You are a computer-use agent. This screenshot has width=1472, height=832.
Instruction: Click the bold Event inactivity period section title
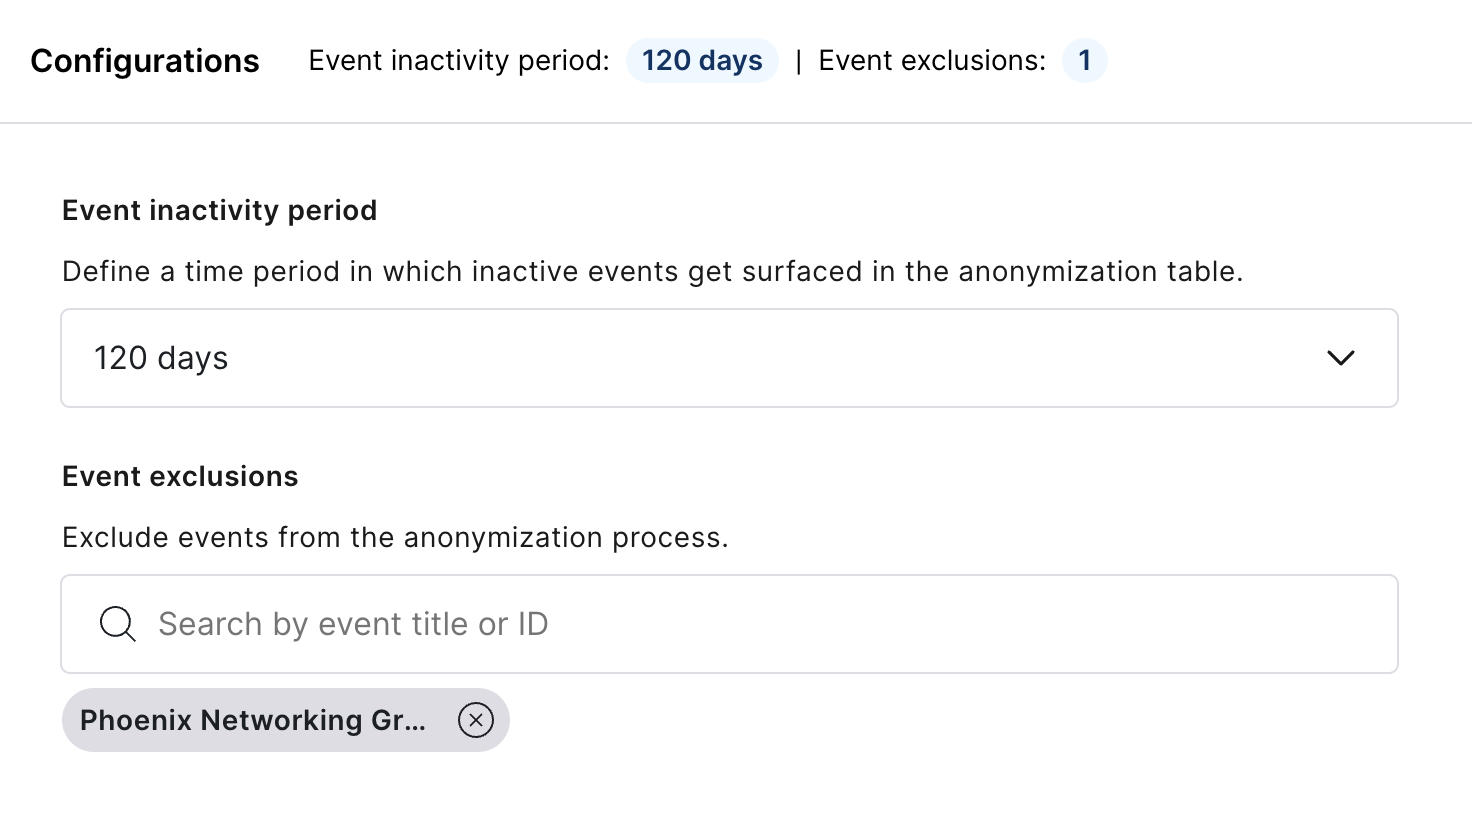(x=220, y=210)
